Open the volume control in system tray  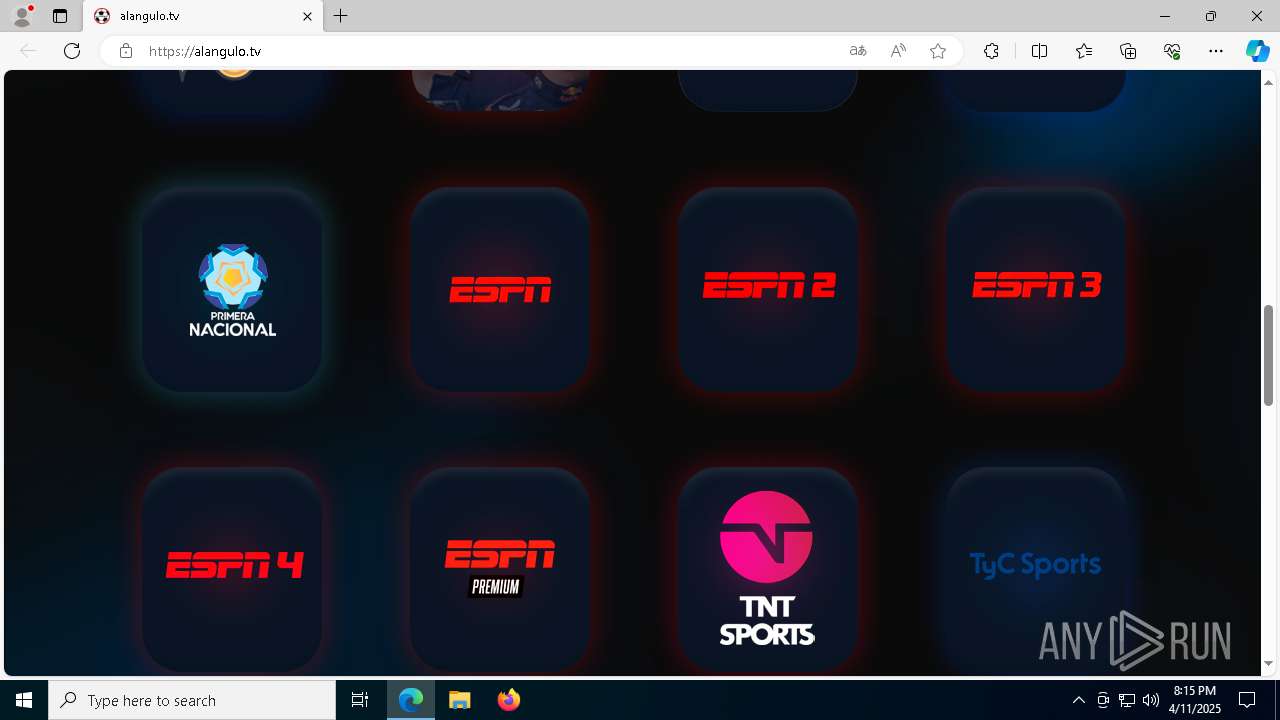tap(1150, 700)
